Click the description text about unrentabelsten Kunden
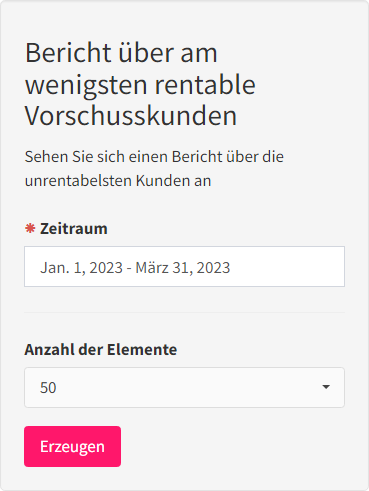The width and height of the screenshot is (369, 491). (154, 169)
